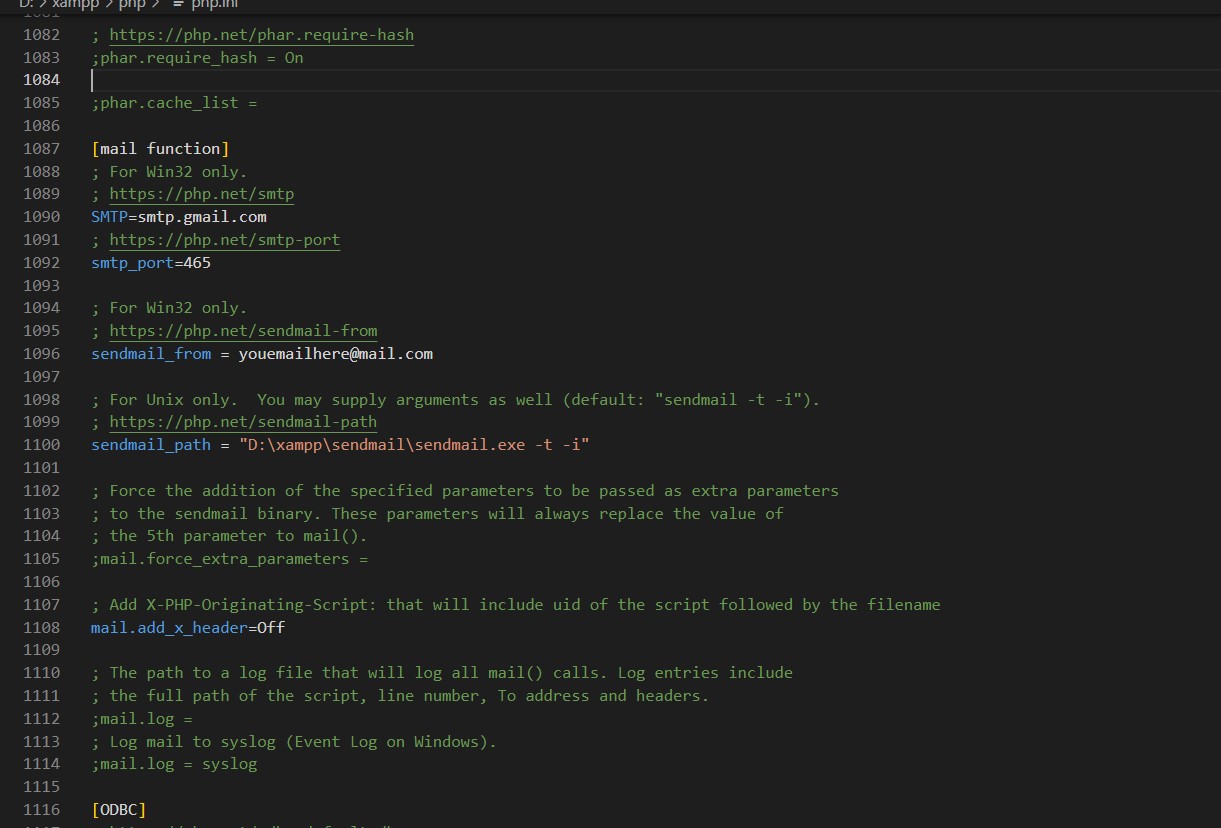Image resolution: width=1221 pixels, height=828 pixels.
Task: Select the [ODBC] section header
Action: pos(118,810)
